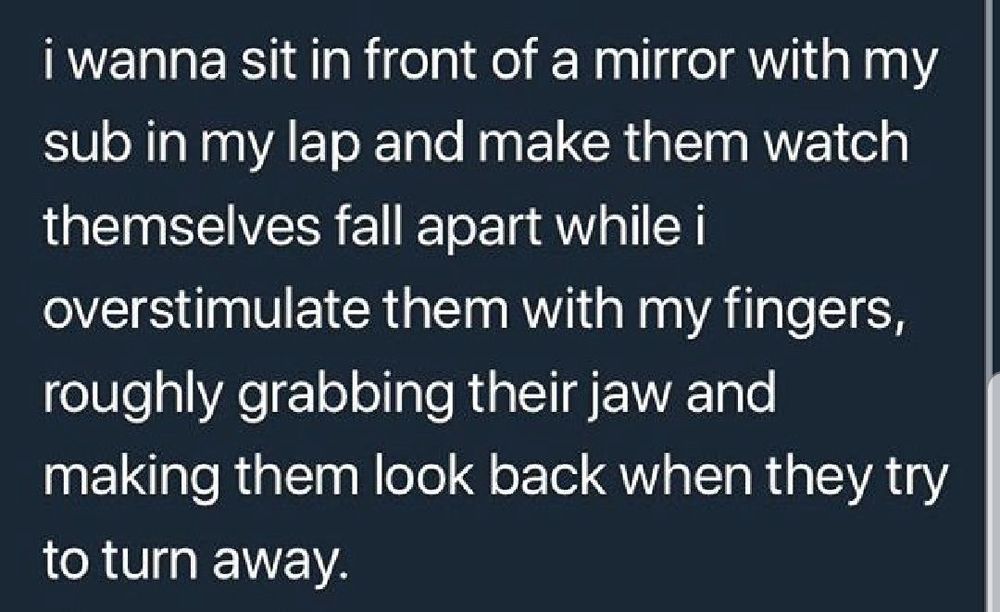Click the word "themselves" in the post

[182, 228]
